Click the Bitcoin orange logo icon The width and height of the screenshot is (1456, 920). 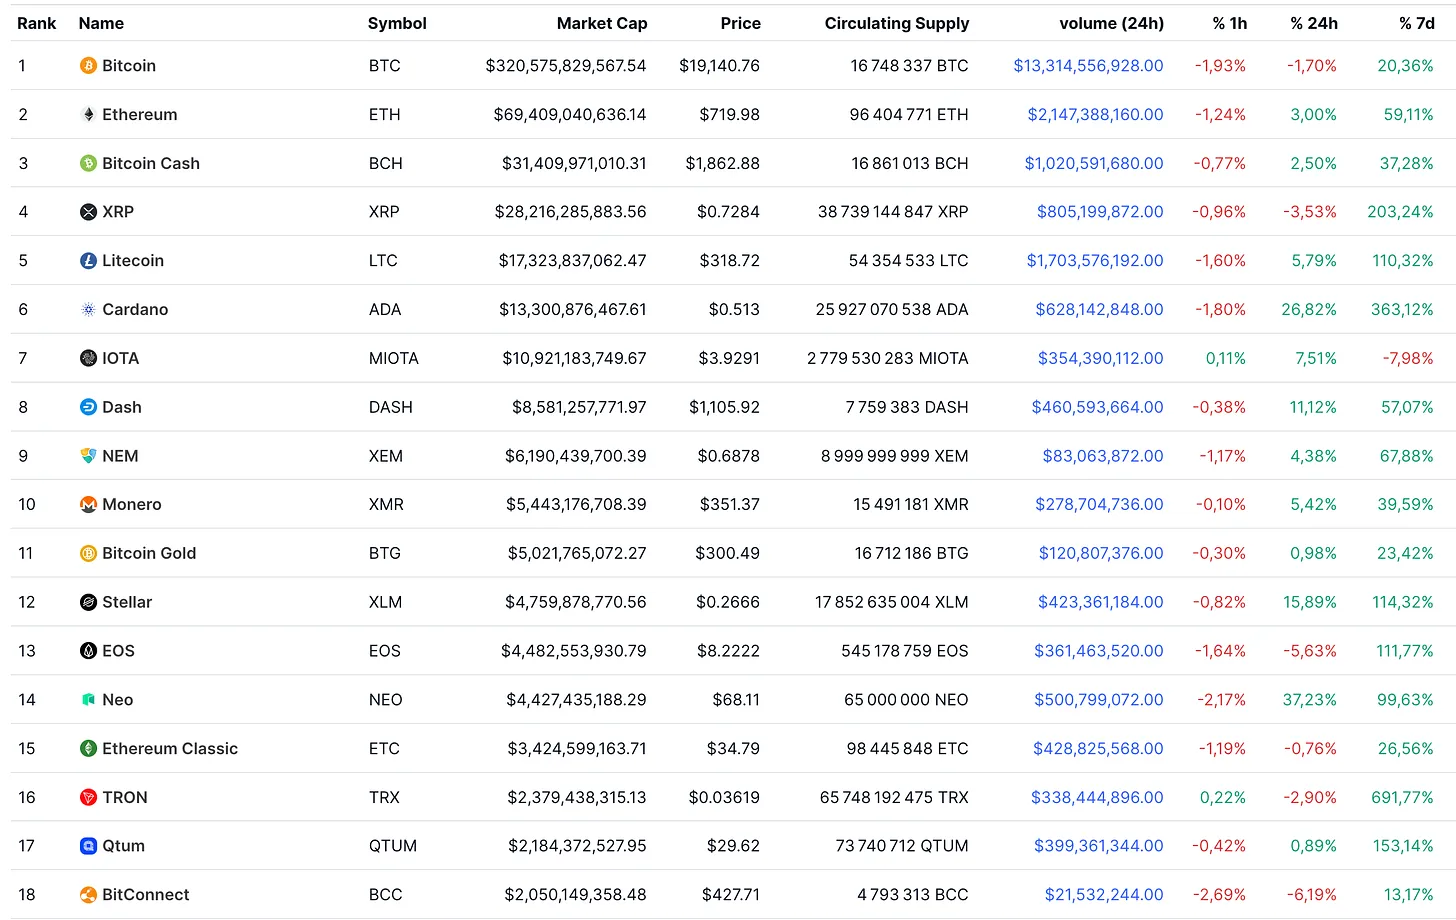[x=88, y=66]
